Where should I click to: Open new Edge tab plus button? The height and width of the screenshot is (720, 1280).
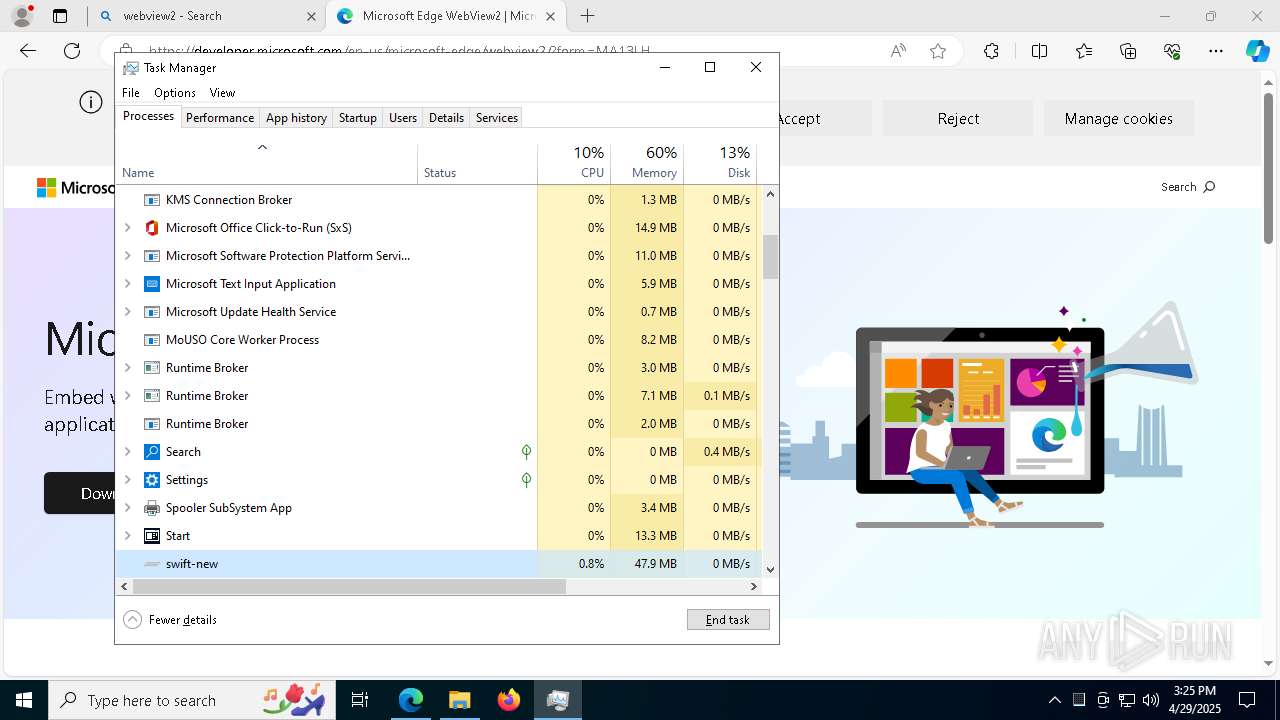click(587, 16)
